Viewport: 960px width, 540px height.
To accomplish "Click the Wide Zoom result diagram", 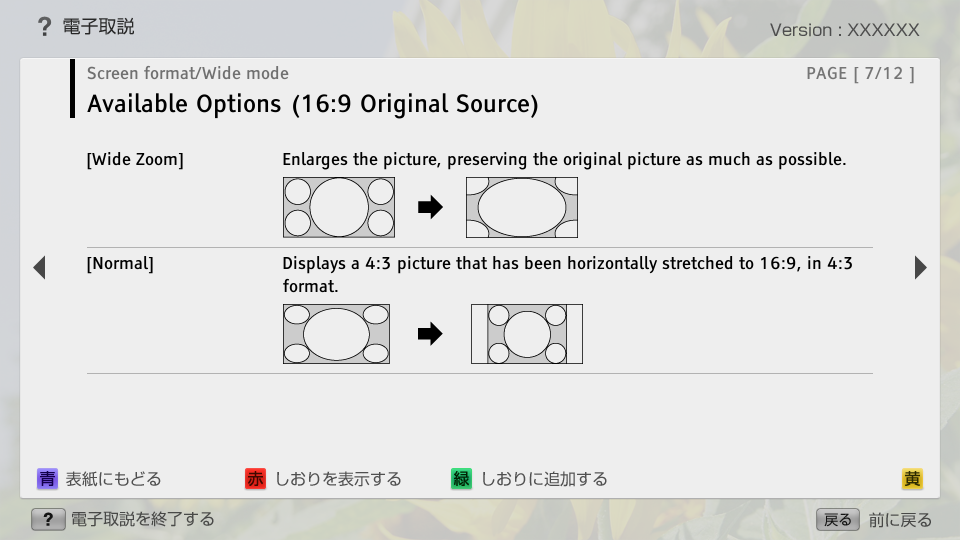I will click(522, 208).
